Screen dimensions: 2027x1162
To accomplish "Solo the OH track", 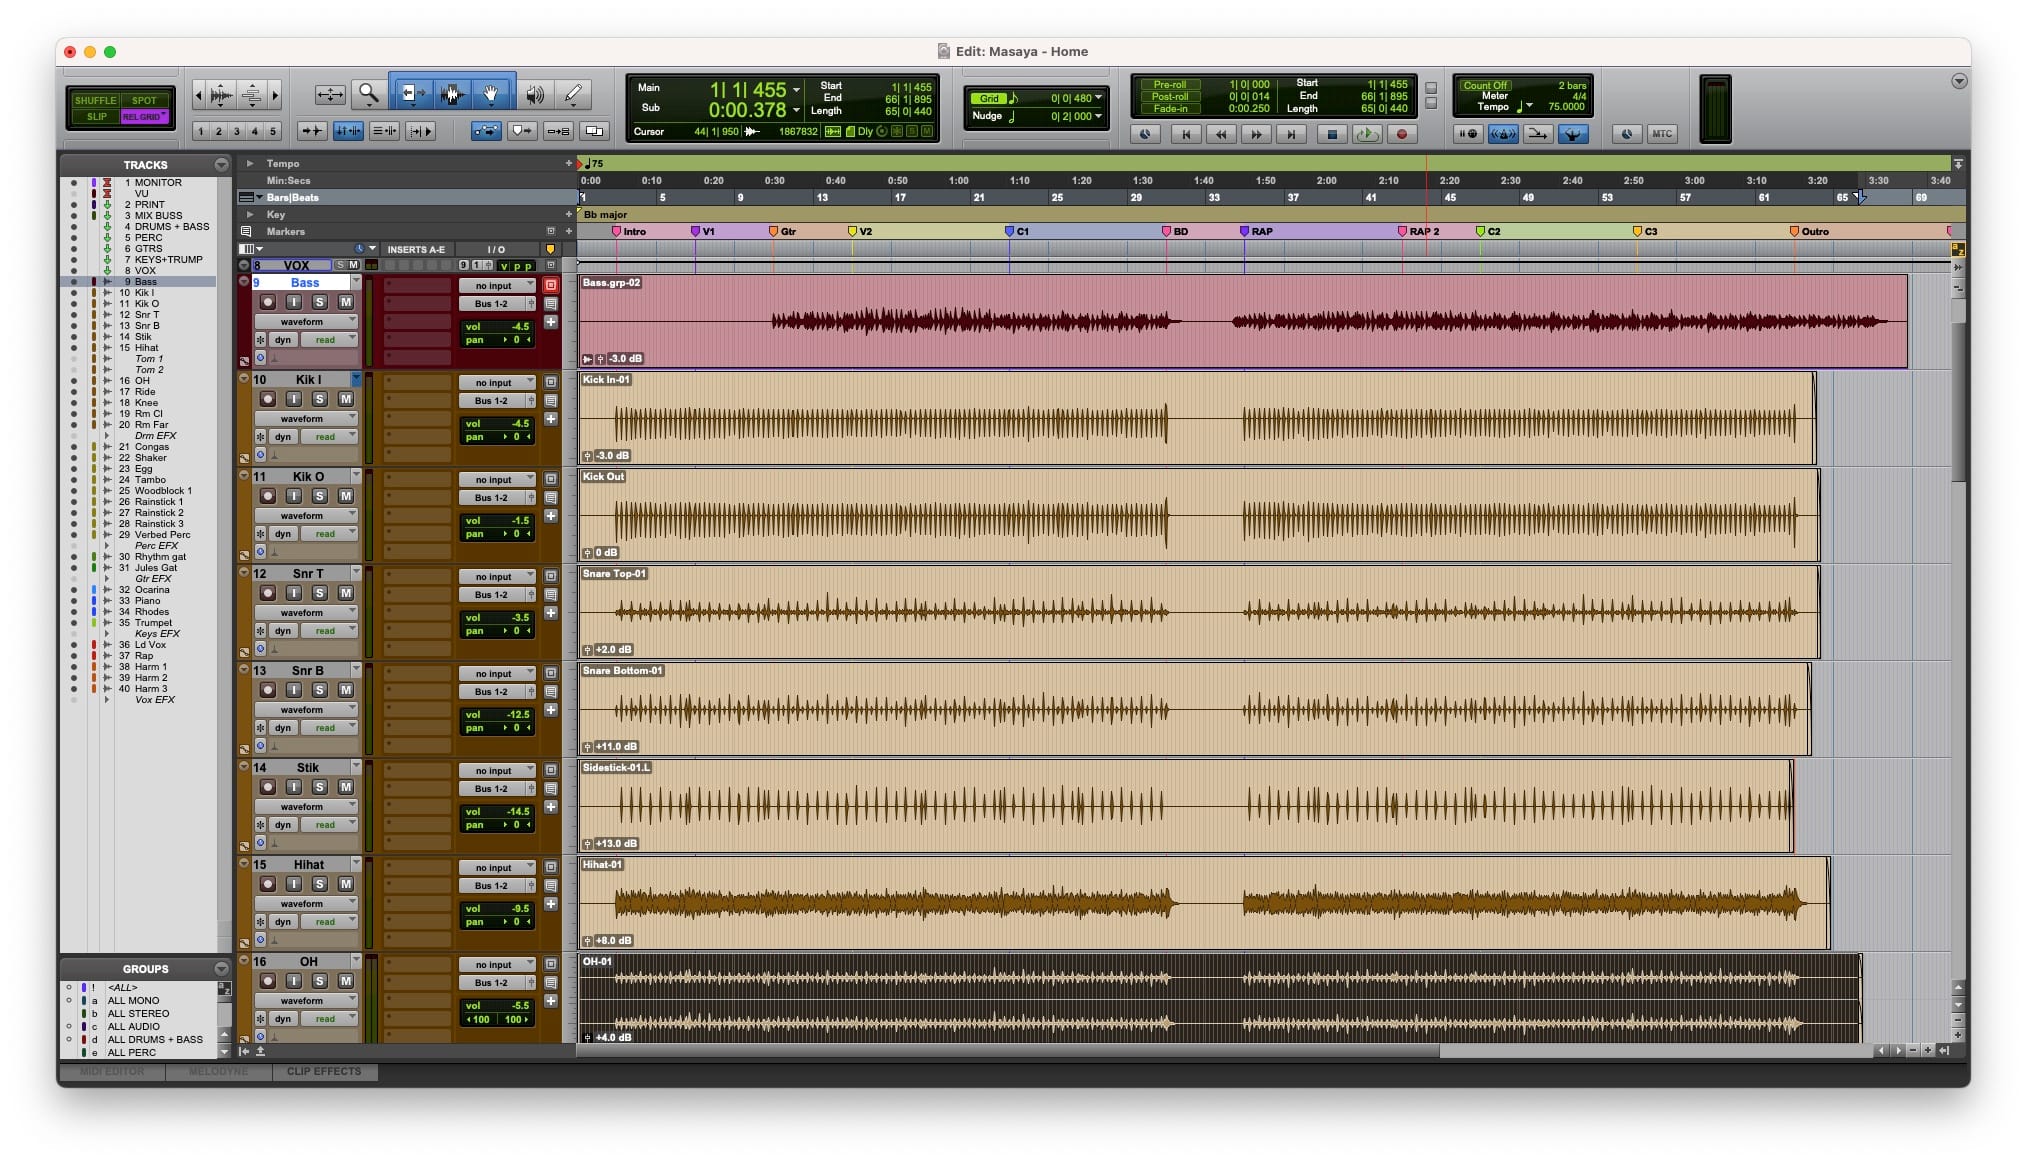I will coord(319,981).
